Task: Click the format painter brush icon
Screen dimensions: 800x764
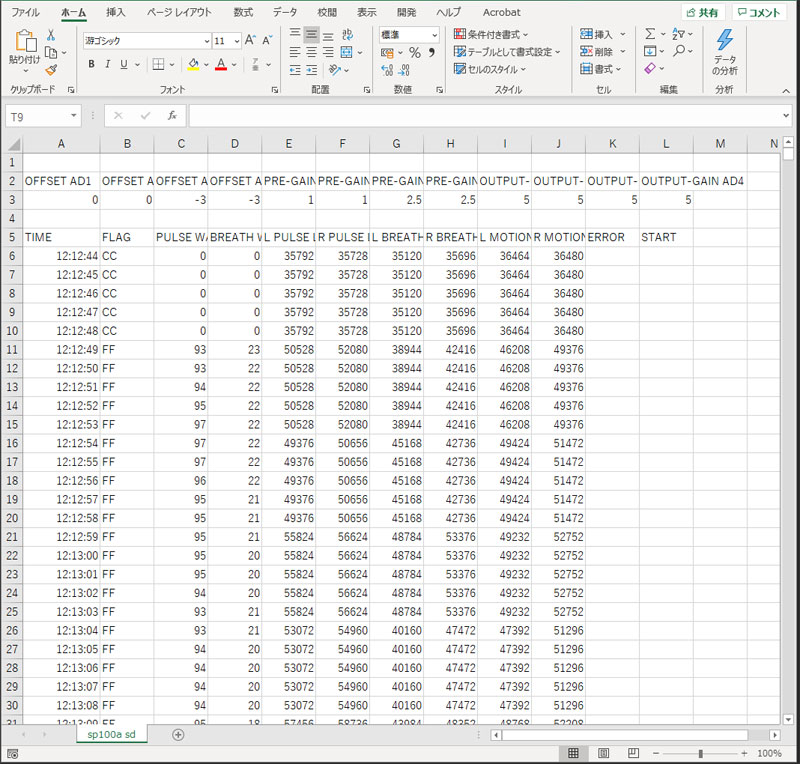Action: (x=51, y=70)
